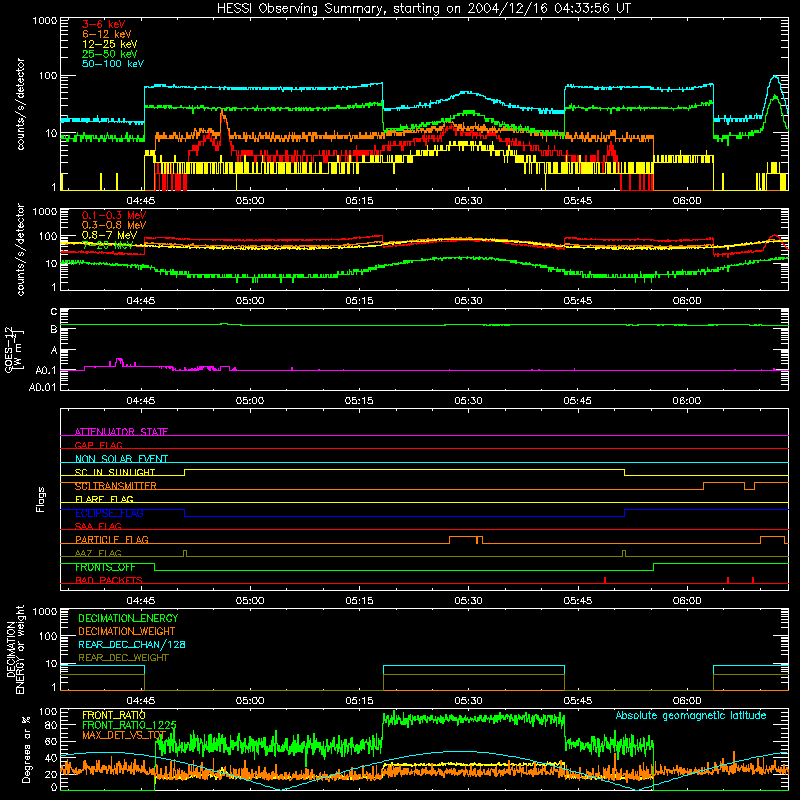
Task: Click the orange 0.3-0.8 MeV legend entry
Action: tap(114, 225)
